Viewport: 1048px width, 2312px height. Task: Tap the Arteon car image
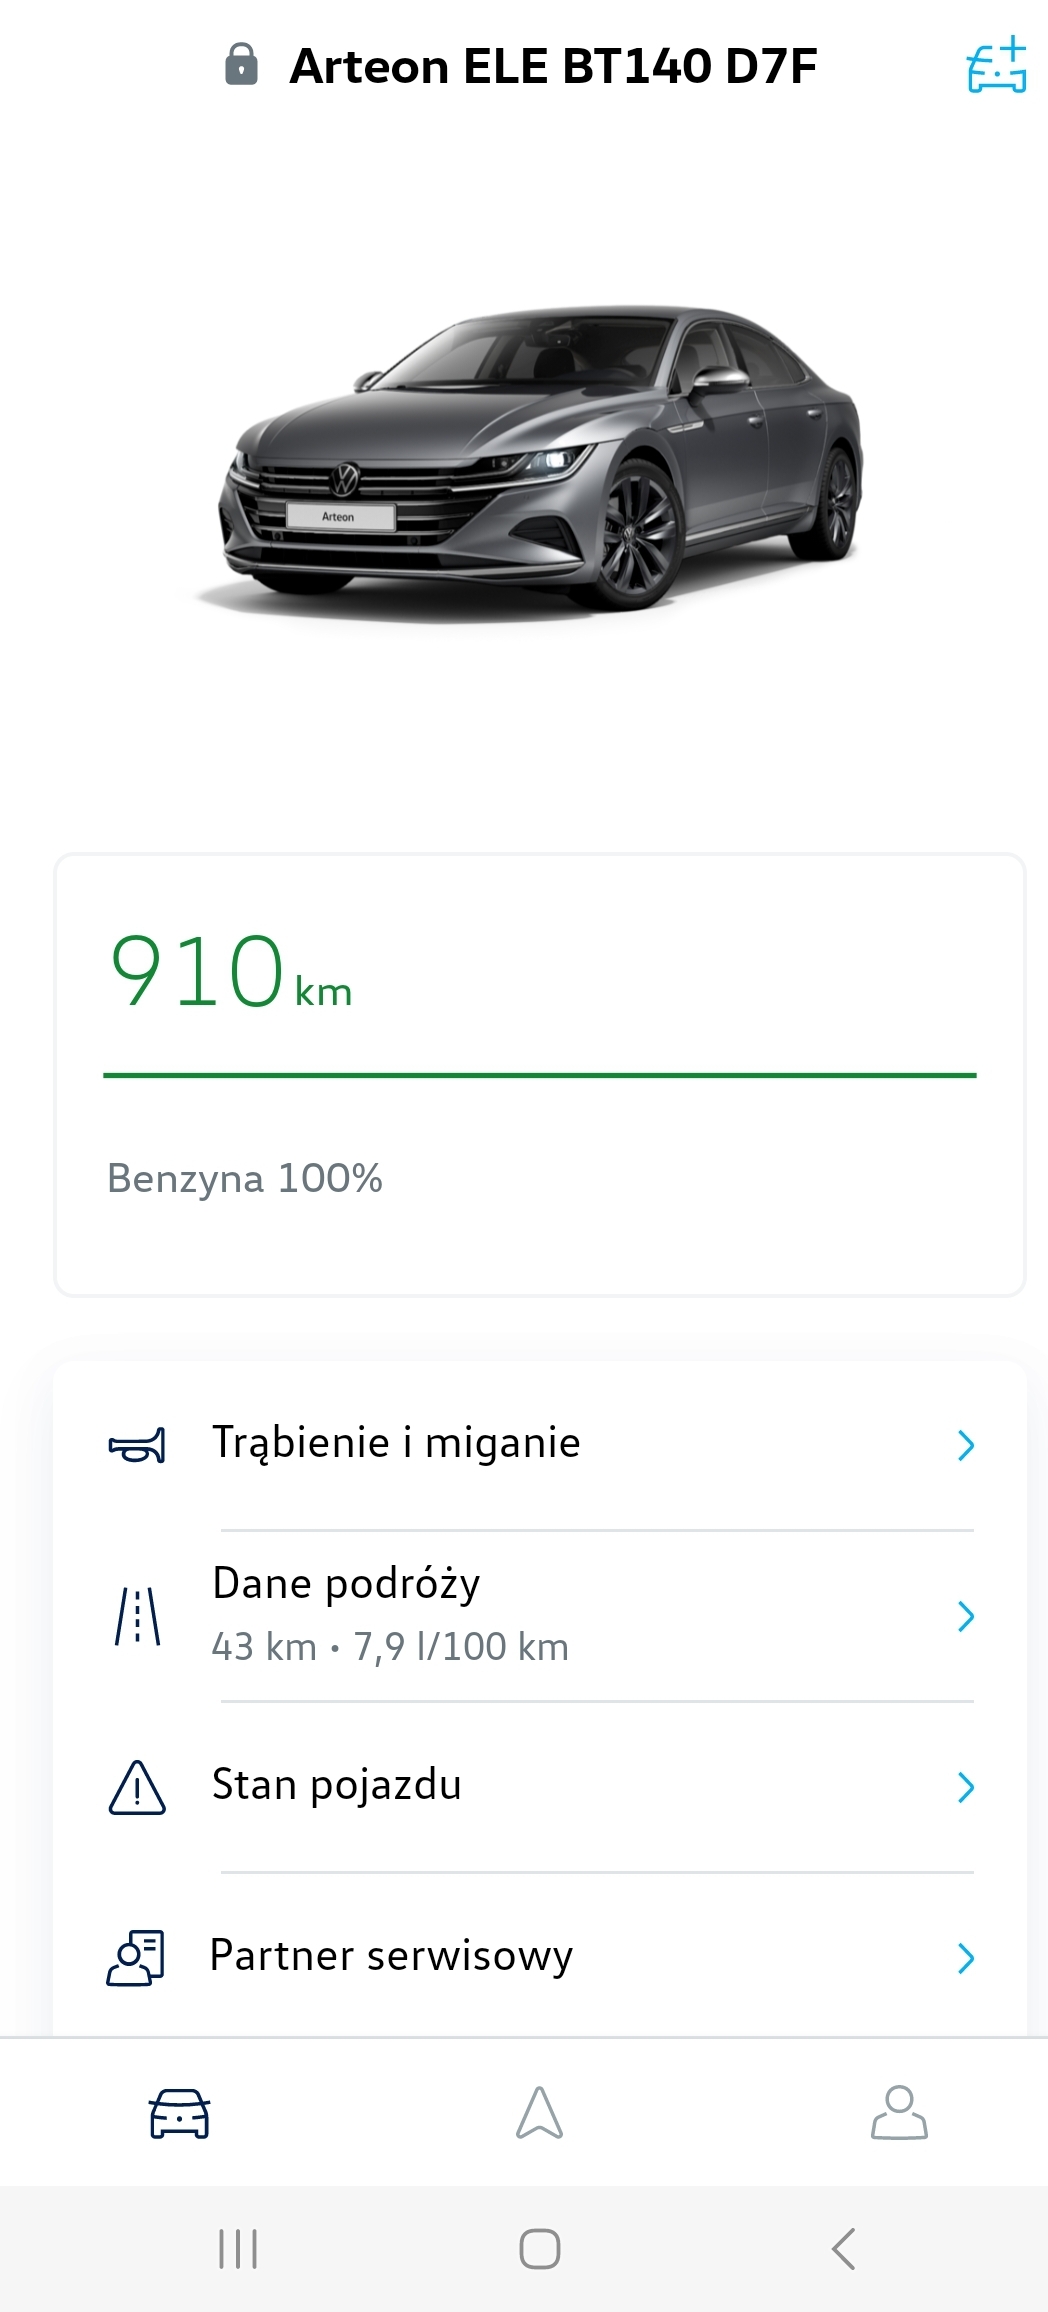(540, 458)
